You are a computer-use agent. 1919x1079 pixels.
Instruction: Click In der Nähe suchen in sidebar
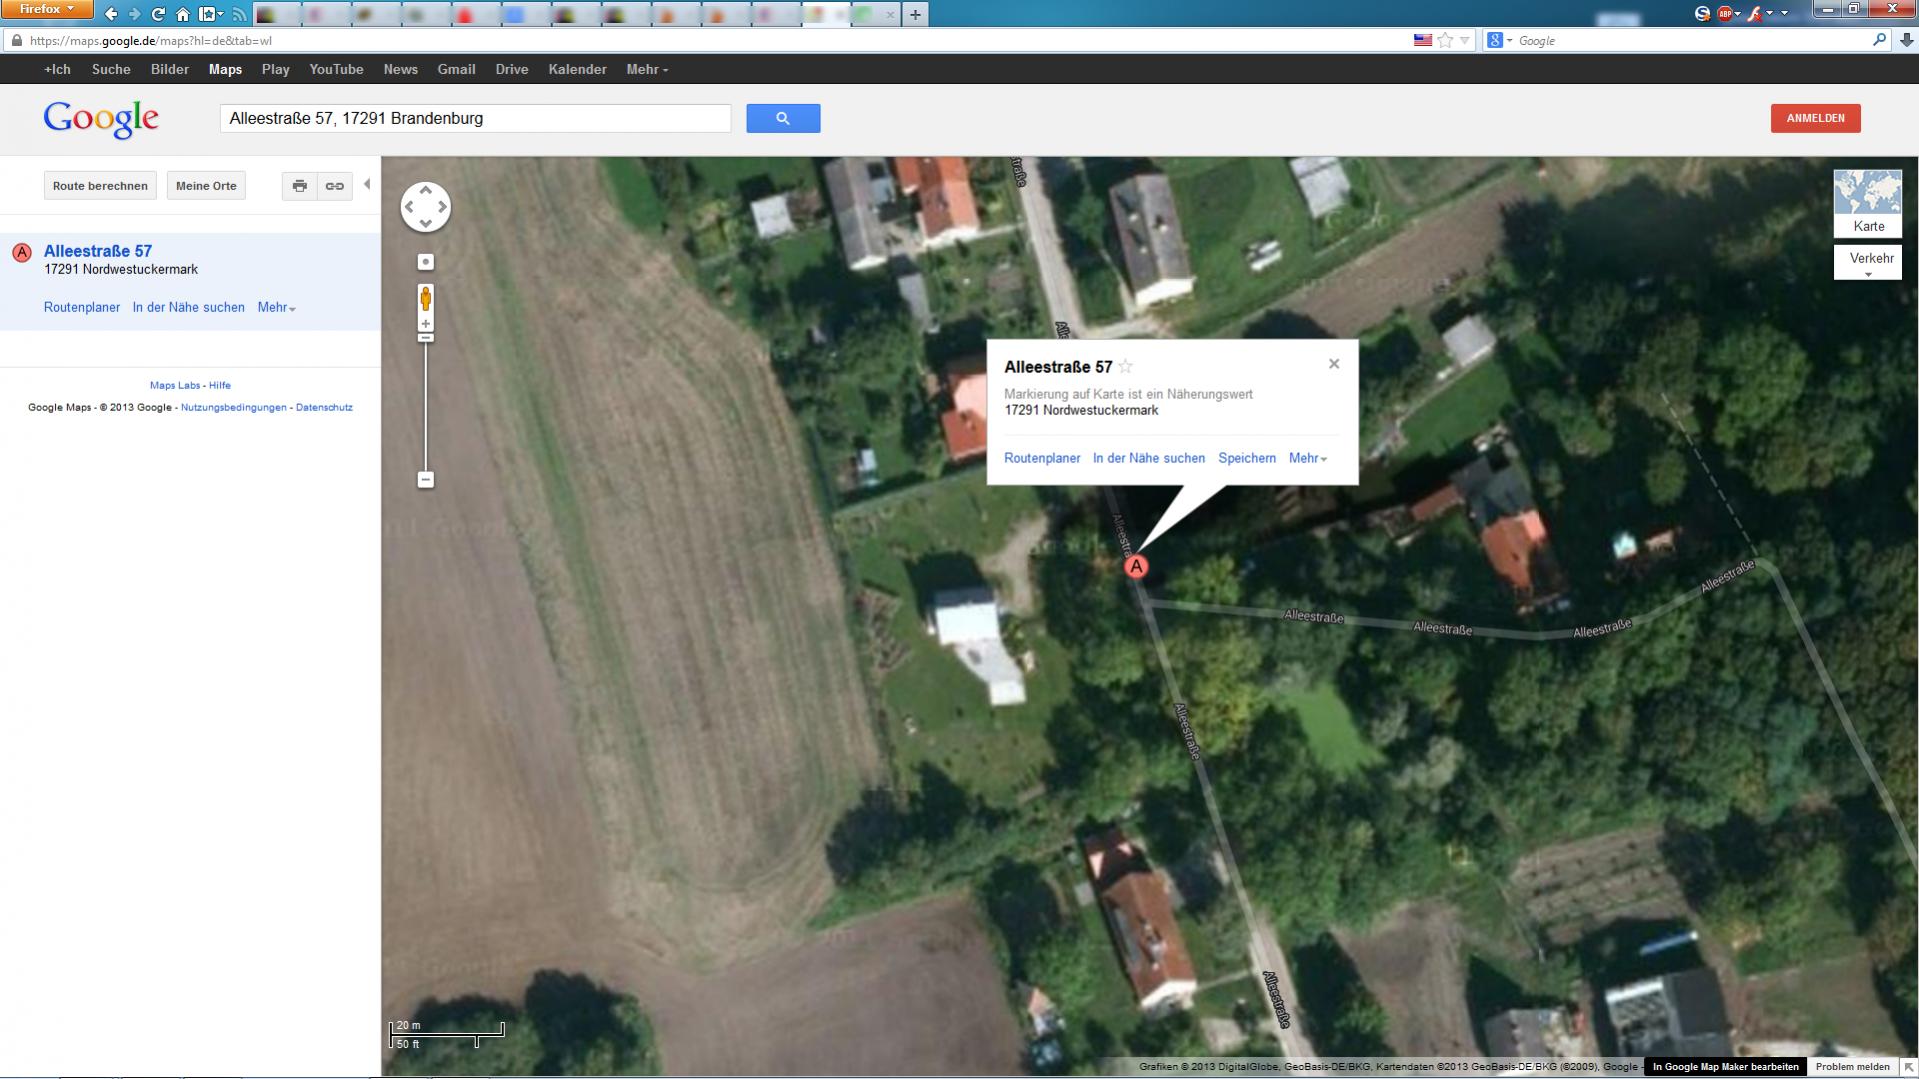tap(188, 308)
